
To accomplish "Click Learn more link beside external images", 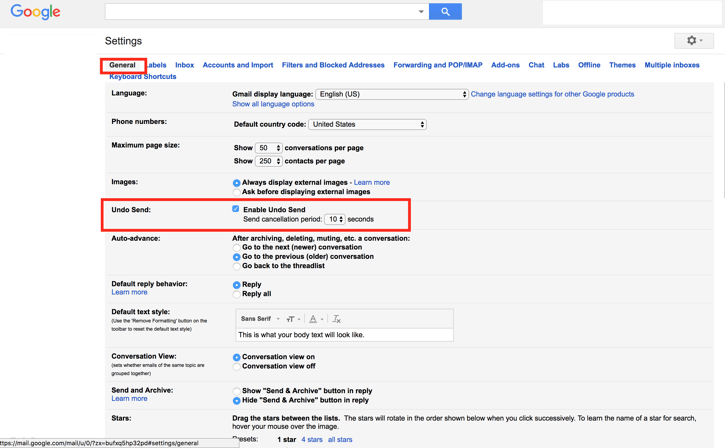I will click(372, 183).
